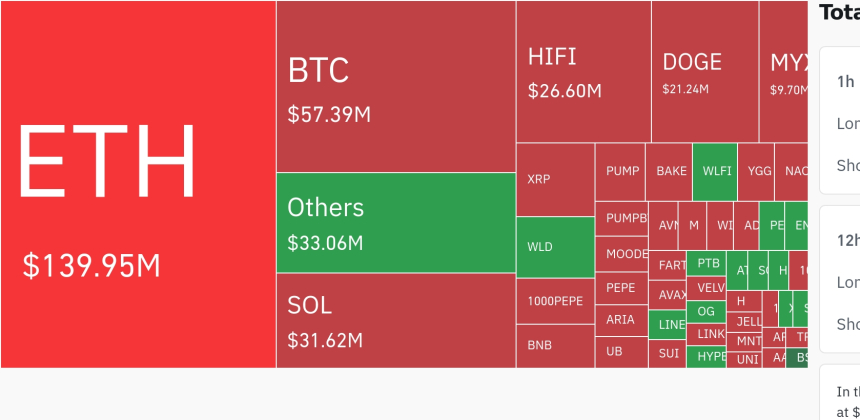Click the DOGE $21.24M tile
Screen dimensions: 860x420
coord(704,72)
